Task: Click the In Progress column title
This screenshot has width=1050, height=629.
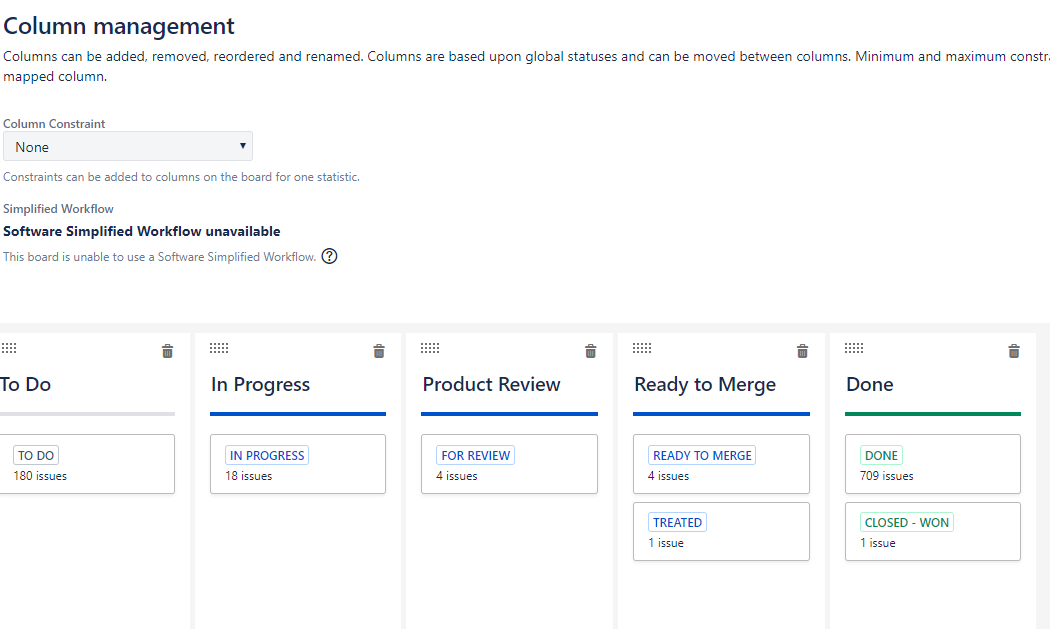Action: (260, 385)
